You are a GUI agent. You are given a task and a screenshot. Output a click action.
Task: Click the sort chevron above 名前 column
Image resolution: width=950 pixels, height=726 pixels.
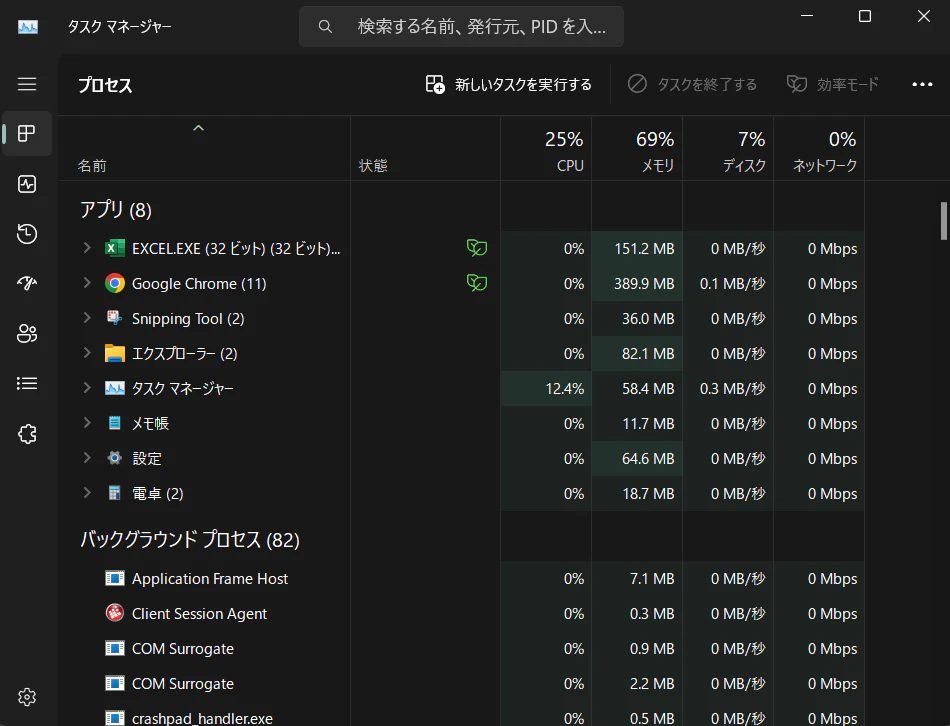[x=198, y=128]
